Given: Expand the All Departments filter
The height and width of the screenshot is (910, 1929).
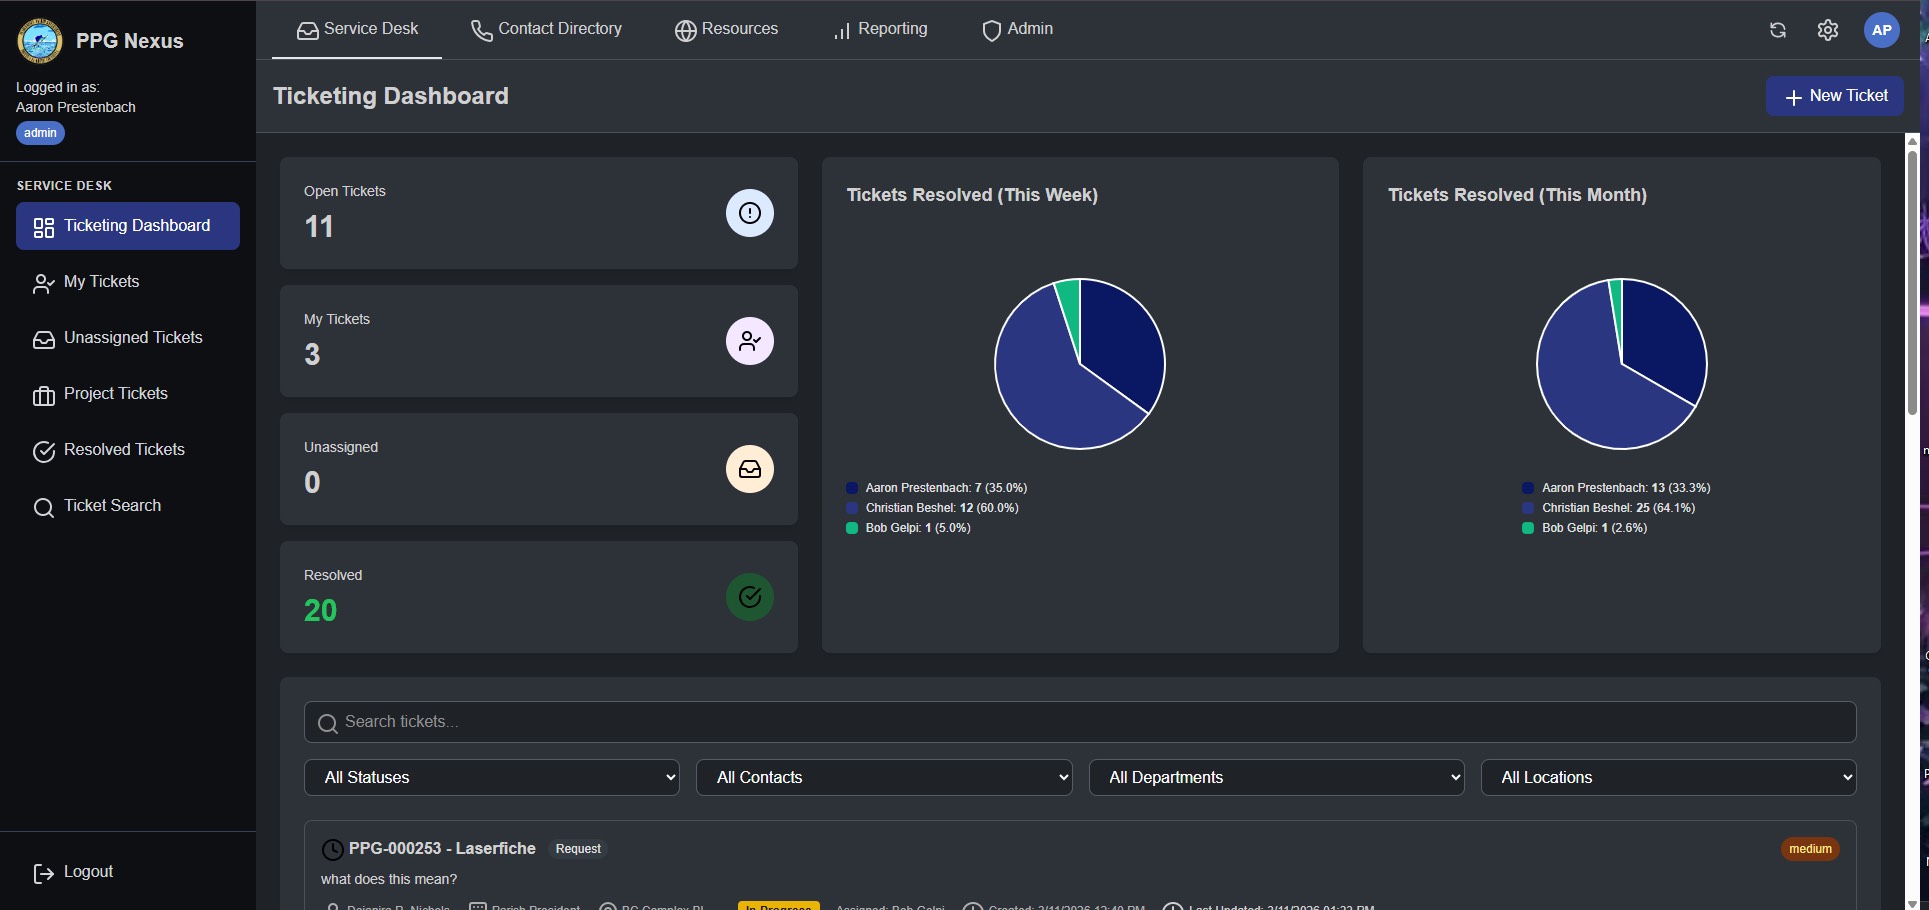Looking at the screenshot, I should point(1275,777).
